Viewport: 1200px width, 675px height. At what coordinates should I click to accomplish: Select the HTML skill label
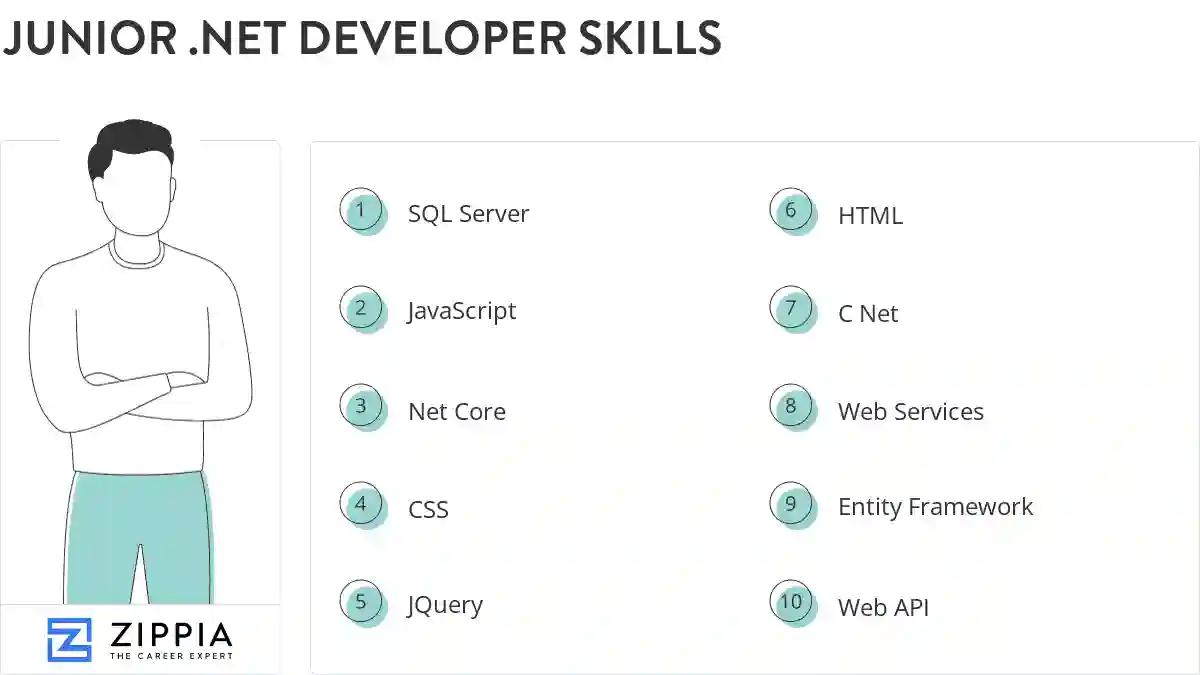[867, 214]
